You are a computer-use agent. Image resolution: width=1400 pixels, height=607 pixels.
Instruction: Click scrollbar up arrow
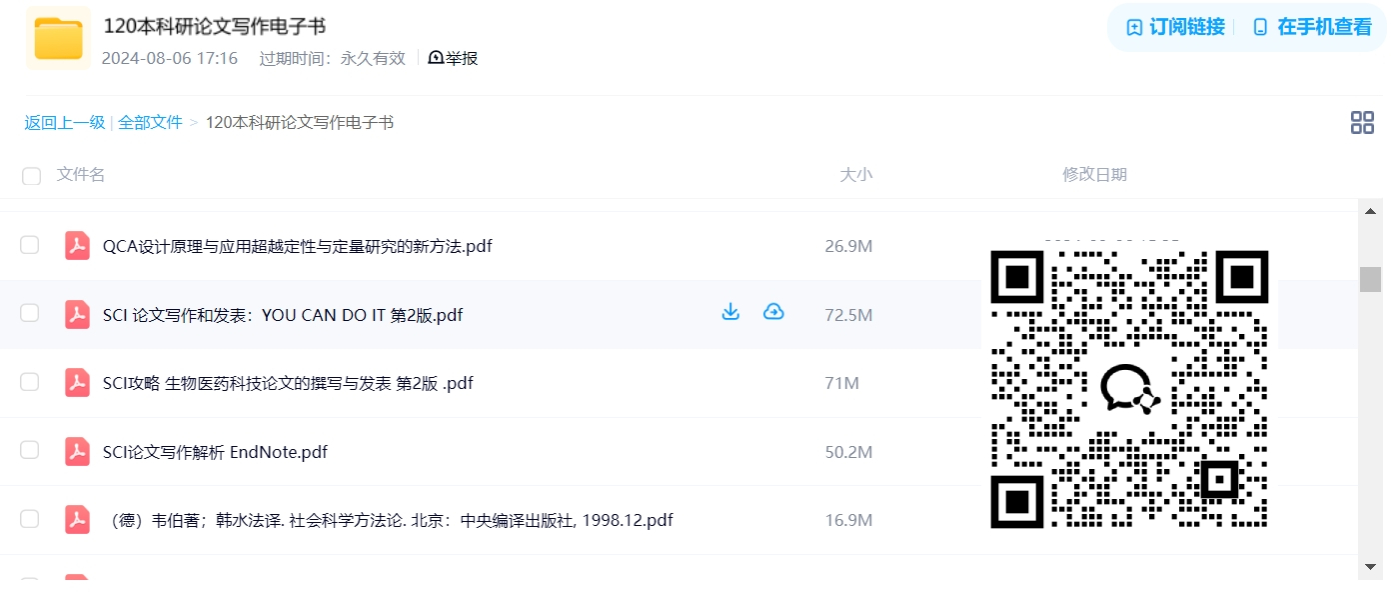[x=1370, y=210]
